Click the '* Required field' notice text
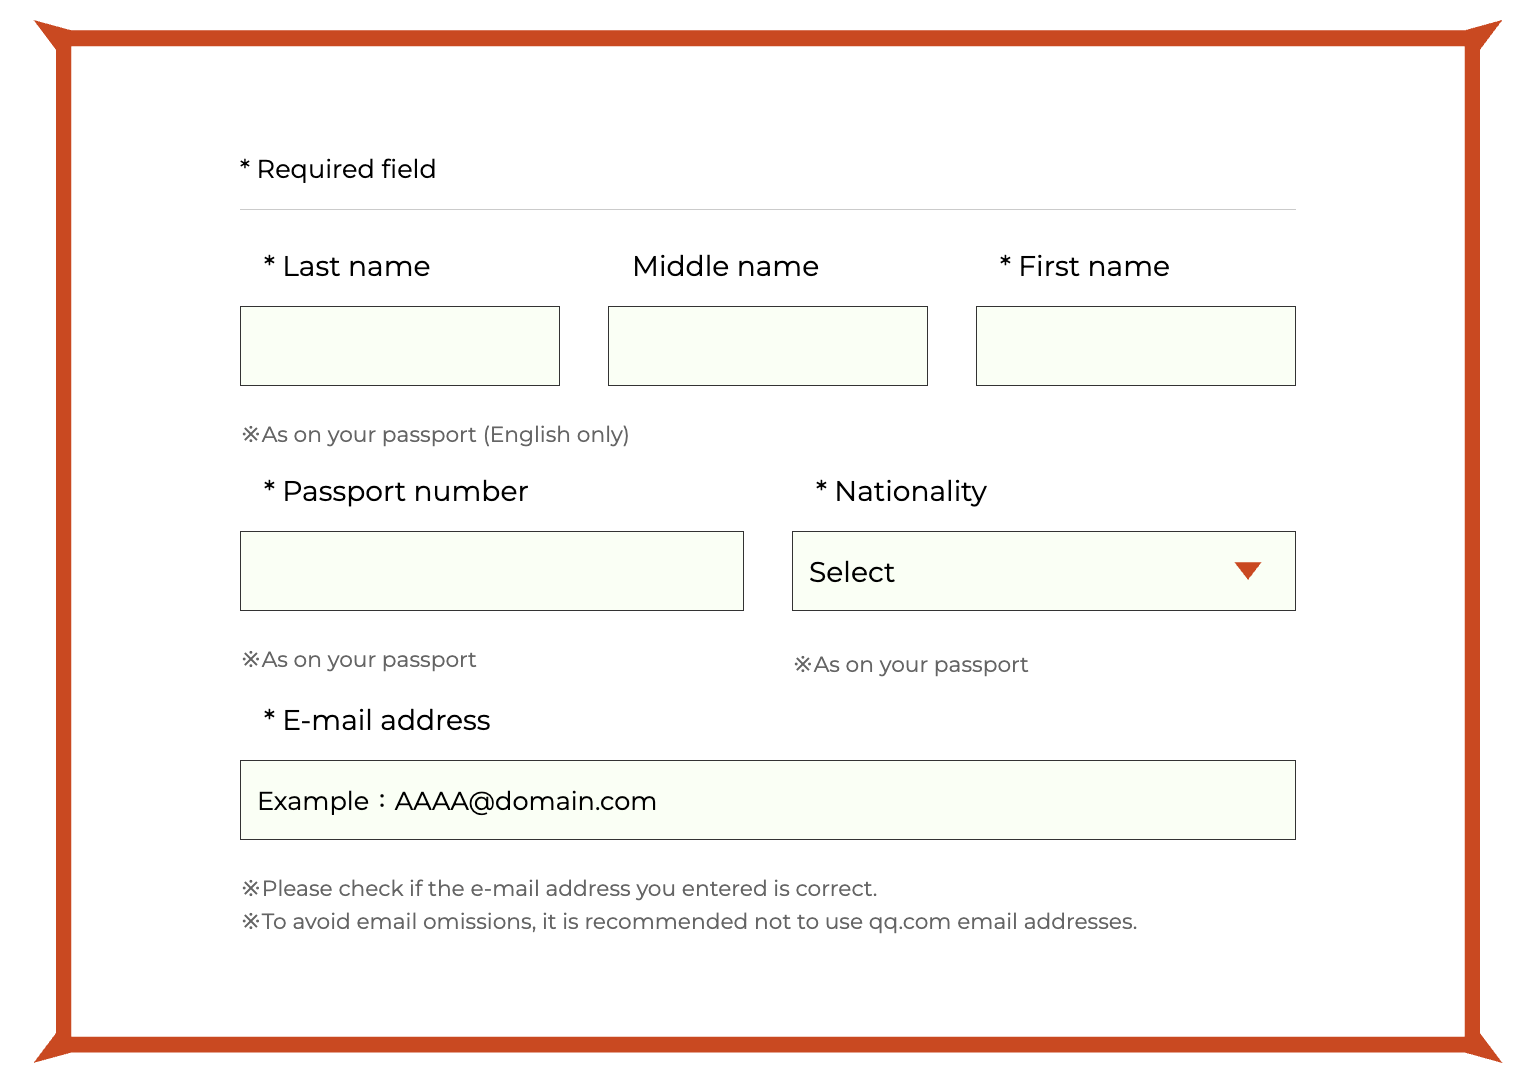1522x1084 pixels. (x=338, y=169)
